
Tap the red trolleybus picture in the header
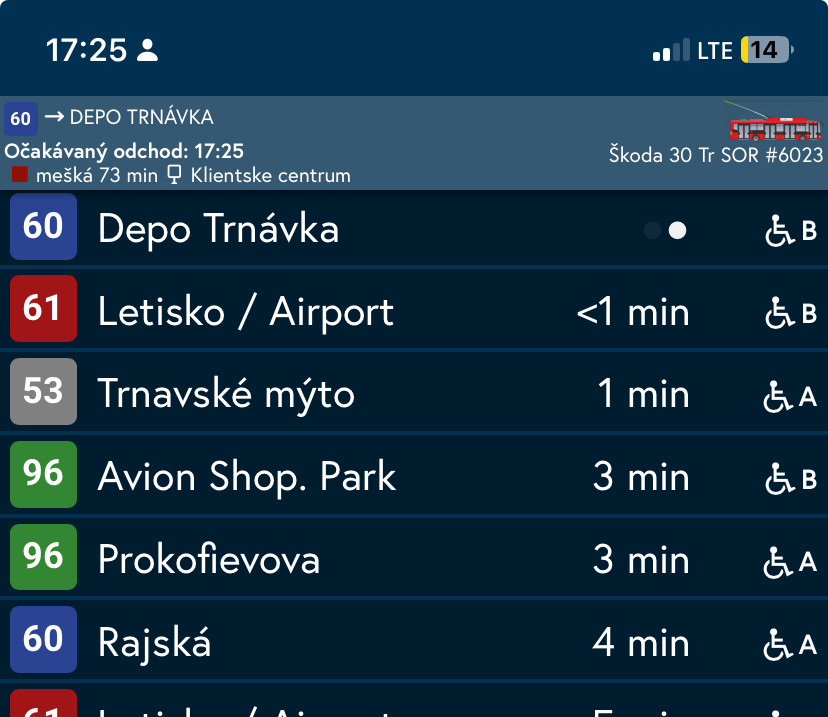[x=774, y=124]
